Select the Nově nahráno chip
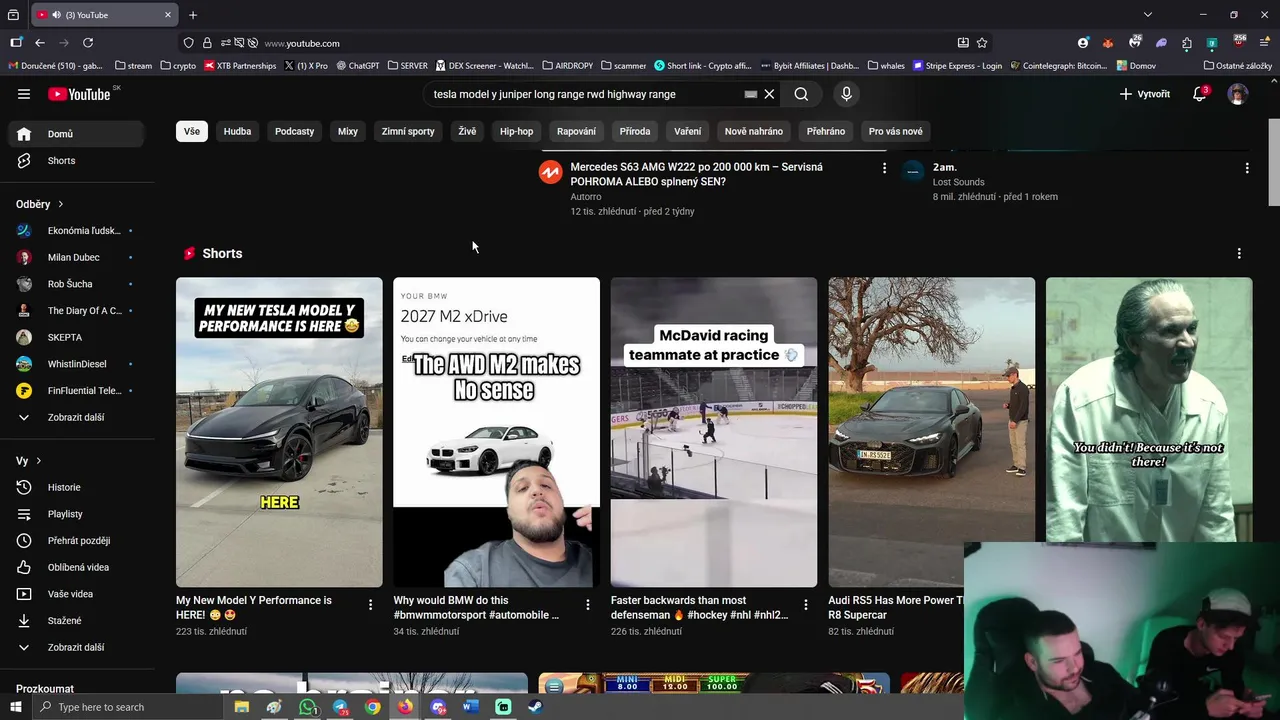Screen dimensions: 1280x720 (754, 131)
